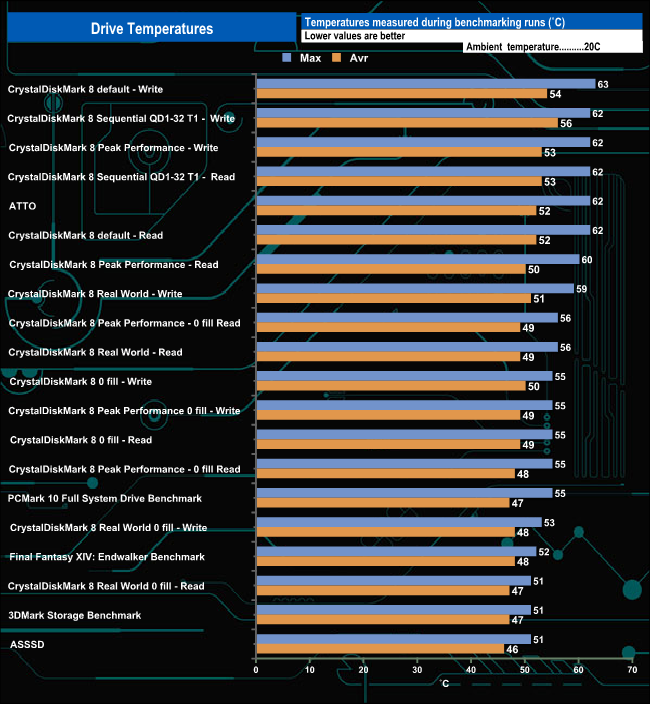This screenshot has height=704, width=650.
Task: Click the Max bar valued 63
Action: coord(426,84)
